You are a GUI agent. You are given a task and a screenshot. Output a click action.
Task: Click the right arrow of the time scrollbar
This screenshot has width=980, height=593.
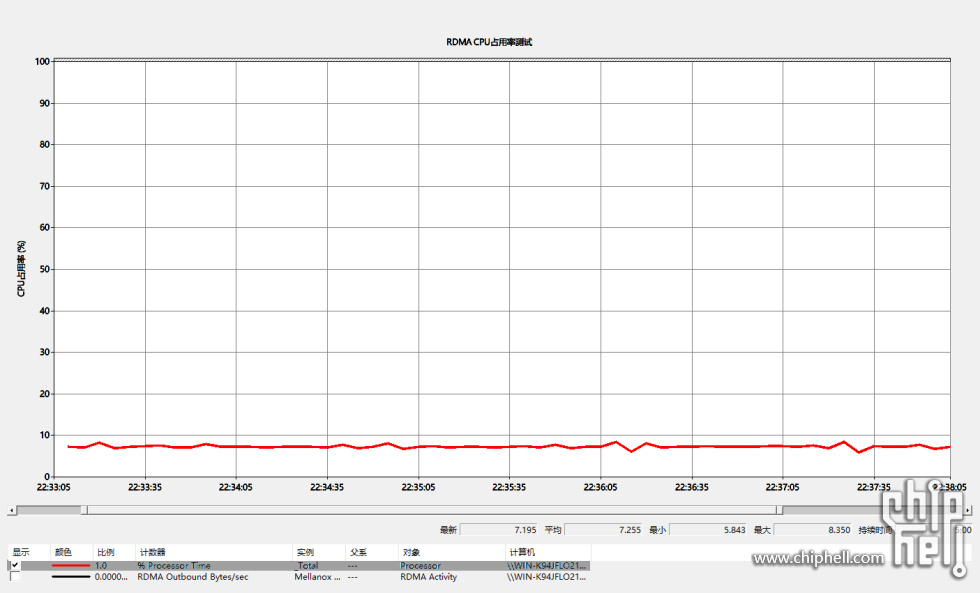(968, 510)
